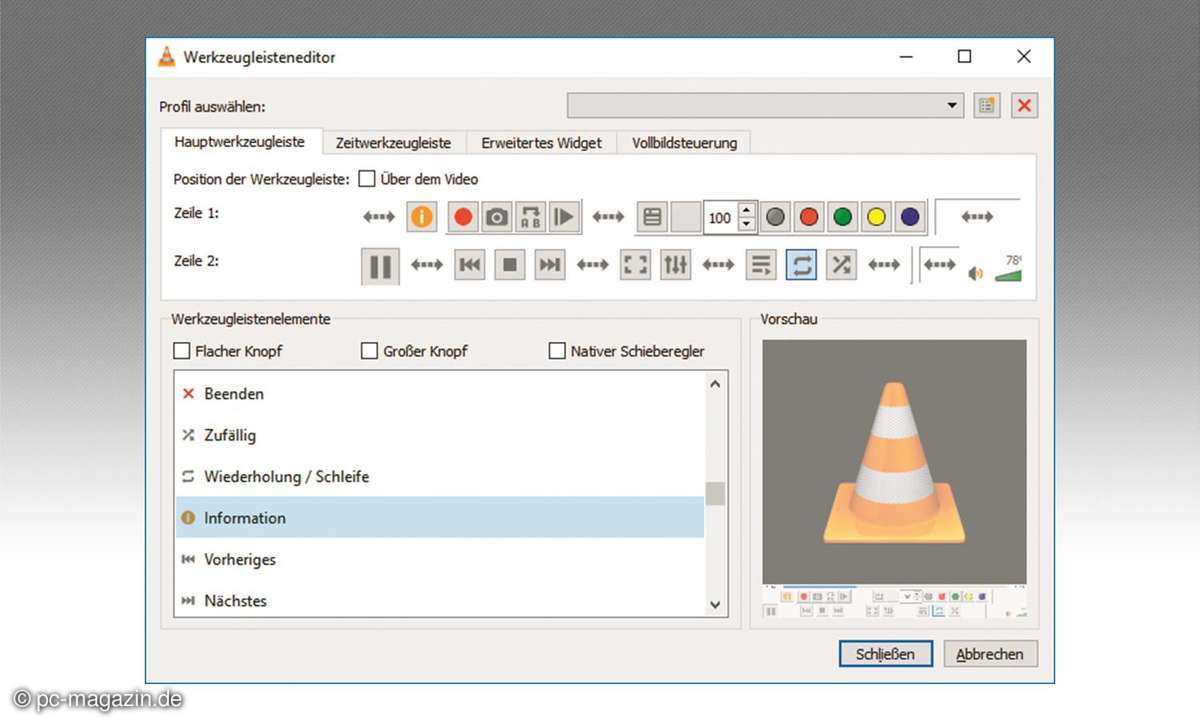Image resolution: width=1200 pixels, height=720 pixels.
Task: Click the Stop icon in Zeile 2
Action: (x=510, y=265)
